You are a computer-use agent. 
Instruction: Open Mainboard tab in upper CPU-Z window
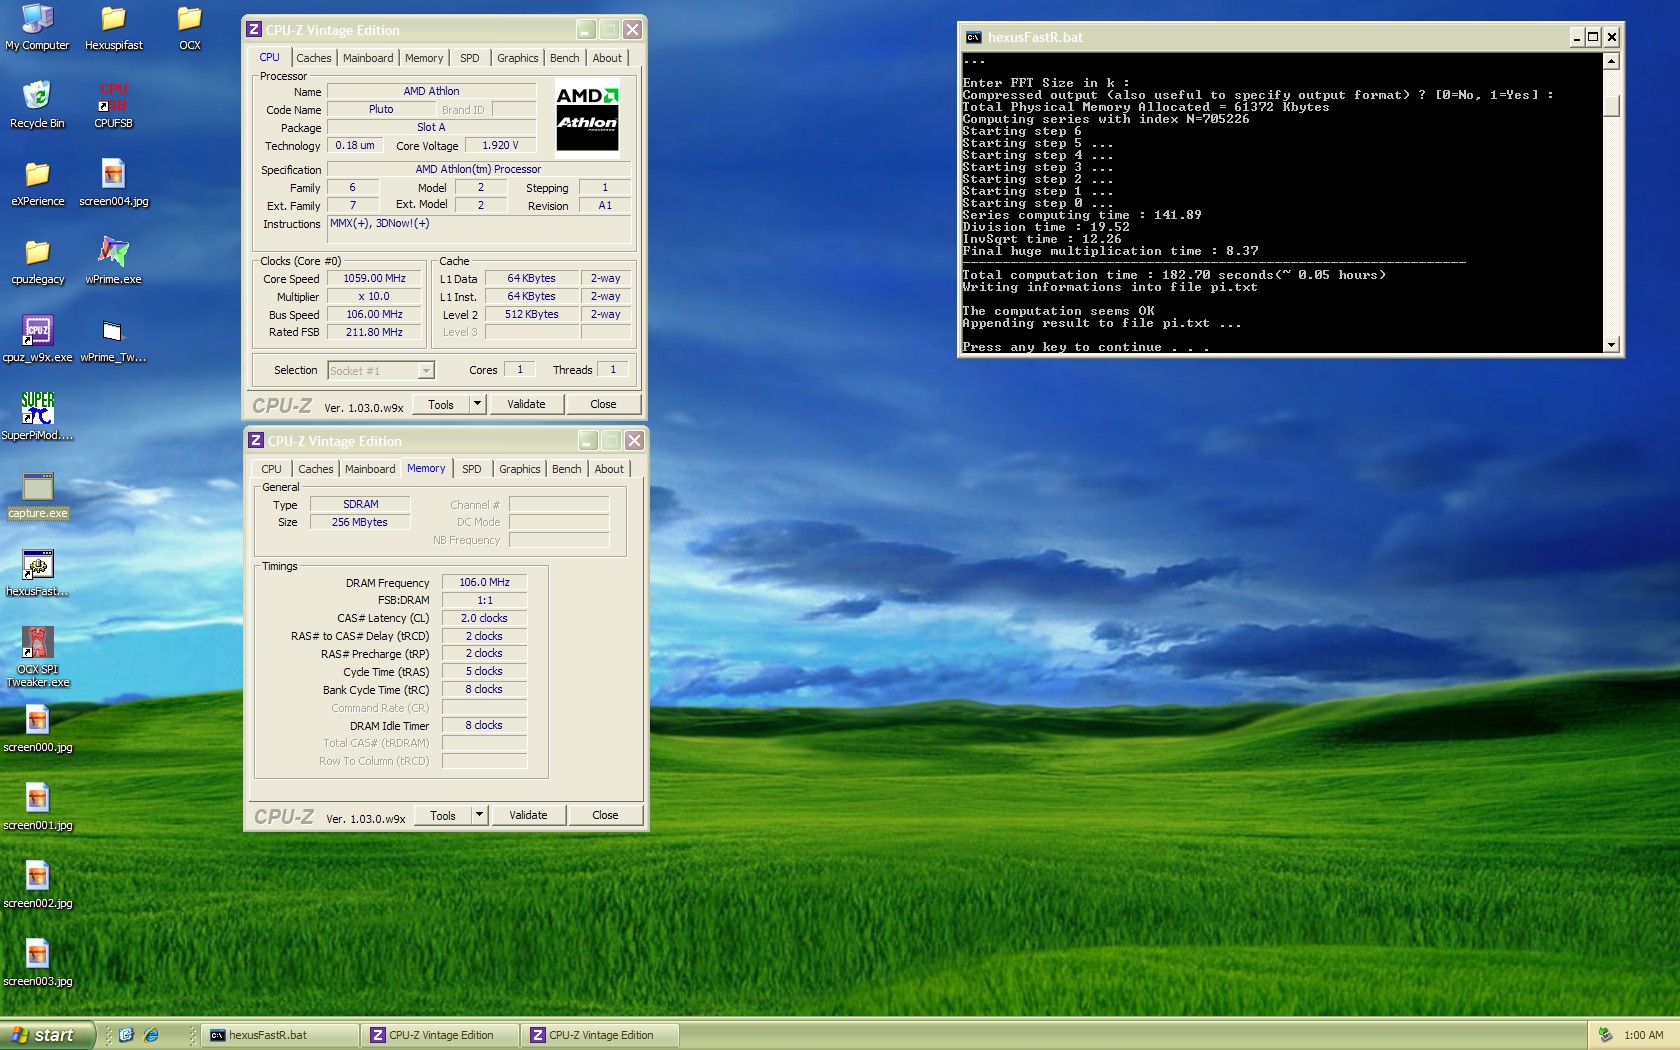368,58
